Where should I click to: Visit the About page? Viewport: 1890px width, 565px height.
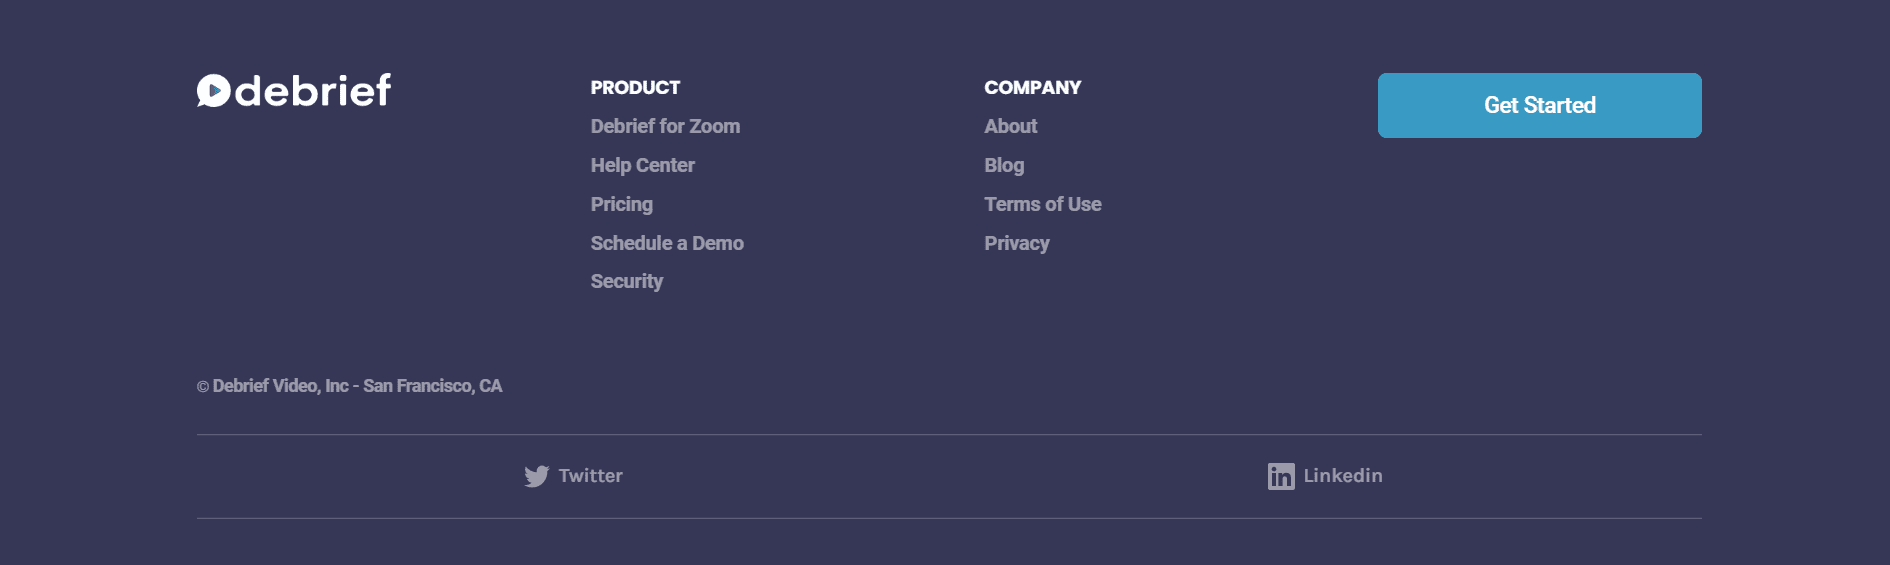click(1010, 126)
